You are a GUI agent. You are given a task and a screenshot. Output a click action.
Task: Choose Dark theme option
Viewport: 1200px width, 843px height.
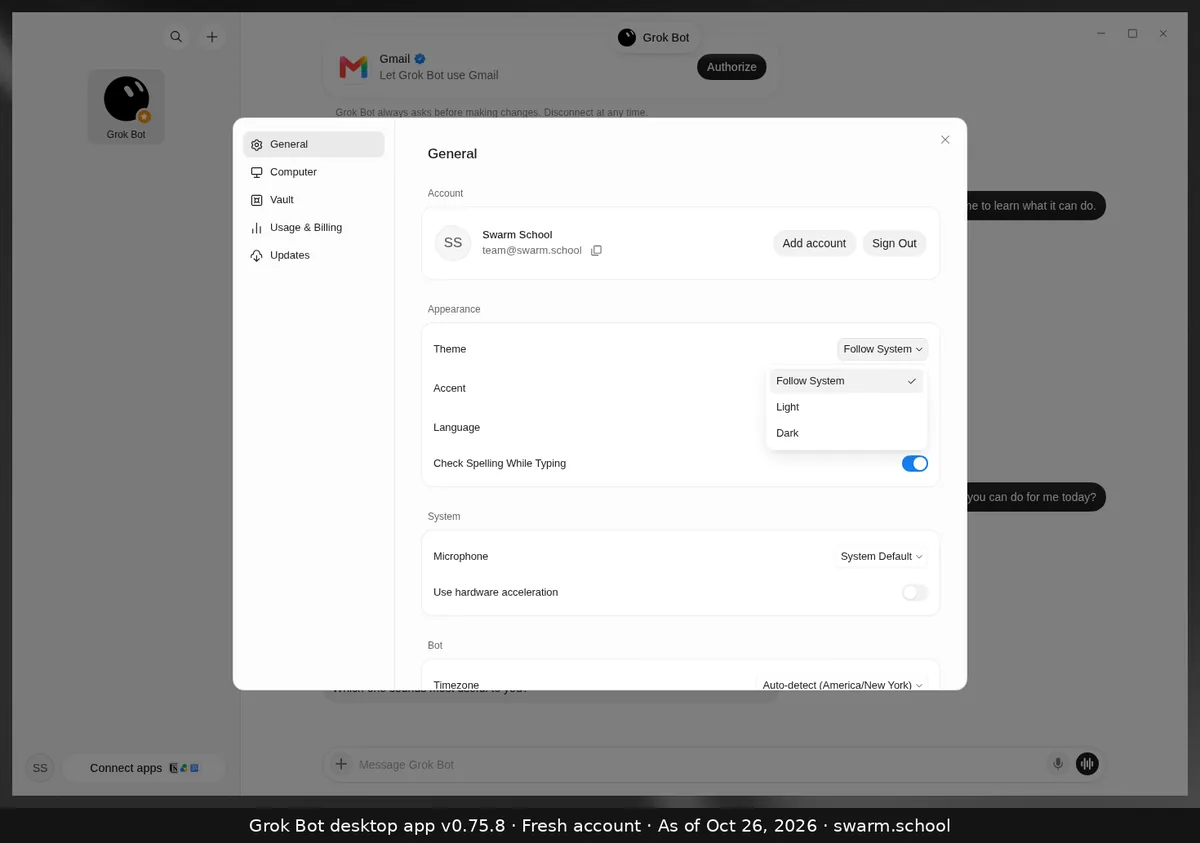[x=847, y=433]
